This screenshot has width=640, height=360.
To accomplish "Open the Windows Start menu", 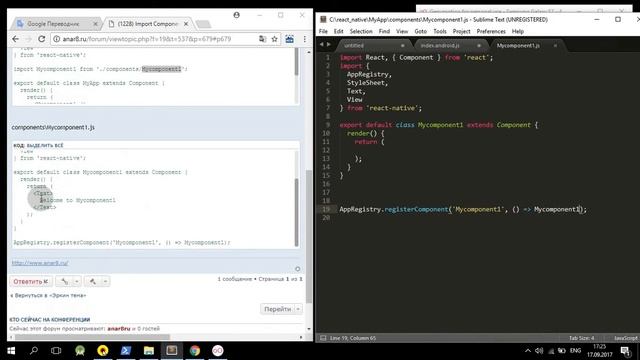I will click(x=11, y=351).
